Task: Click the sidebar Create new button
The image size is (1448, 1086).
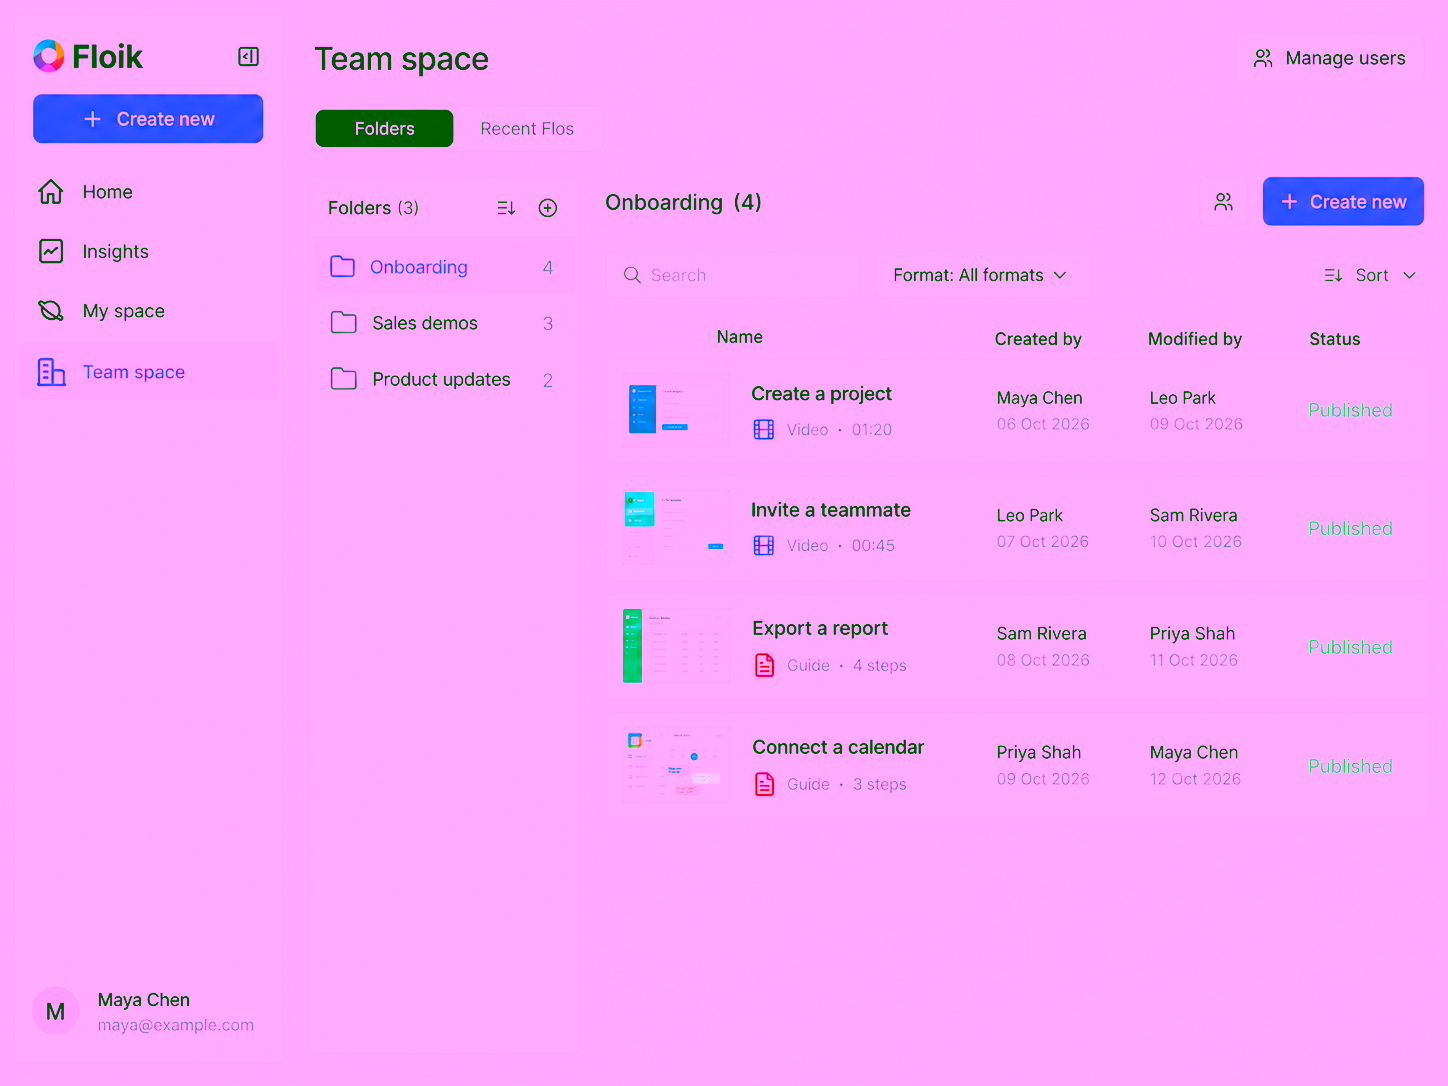Action: pyautogui.click(x=148, y=119)
